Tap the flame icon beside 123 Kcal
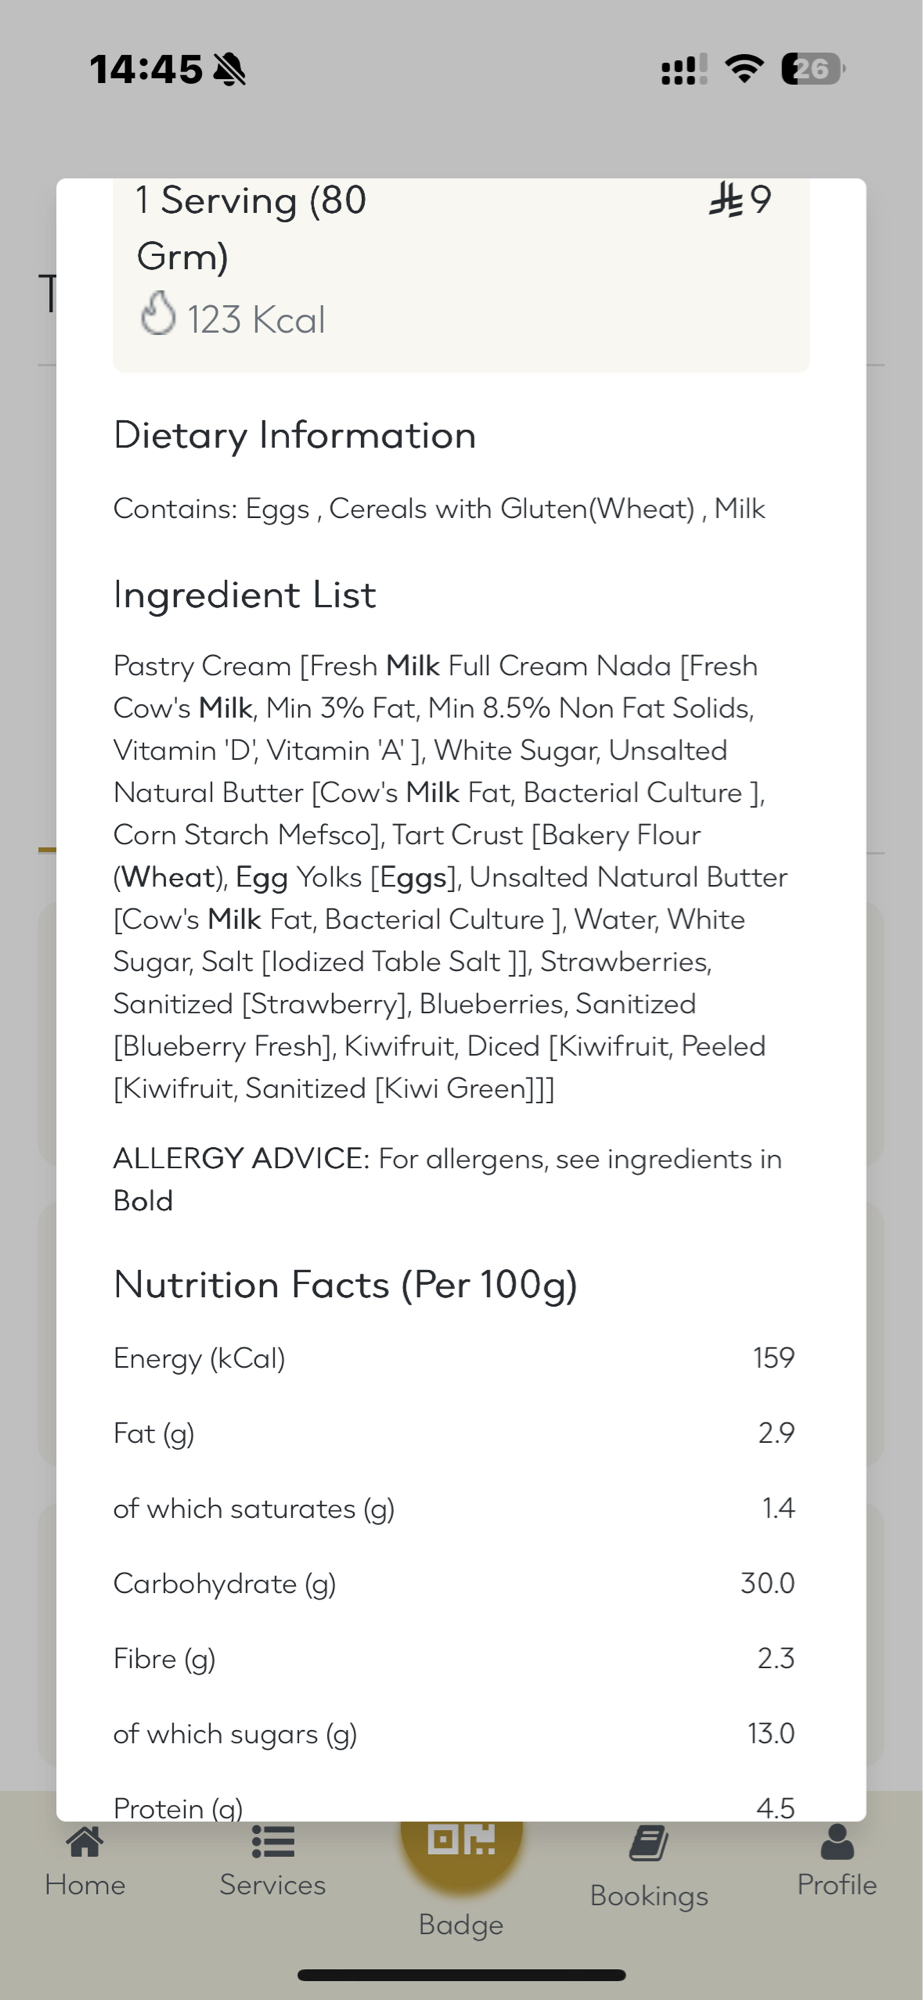The height and width of the screenshot is (2000, 923). [158, 314]
